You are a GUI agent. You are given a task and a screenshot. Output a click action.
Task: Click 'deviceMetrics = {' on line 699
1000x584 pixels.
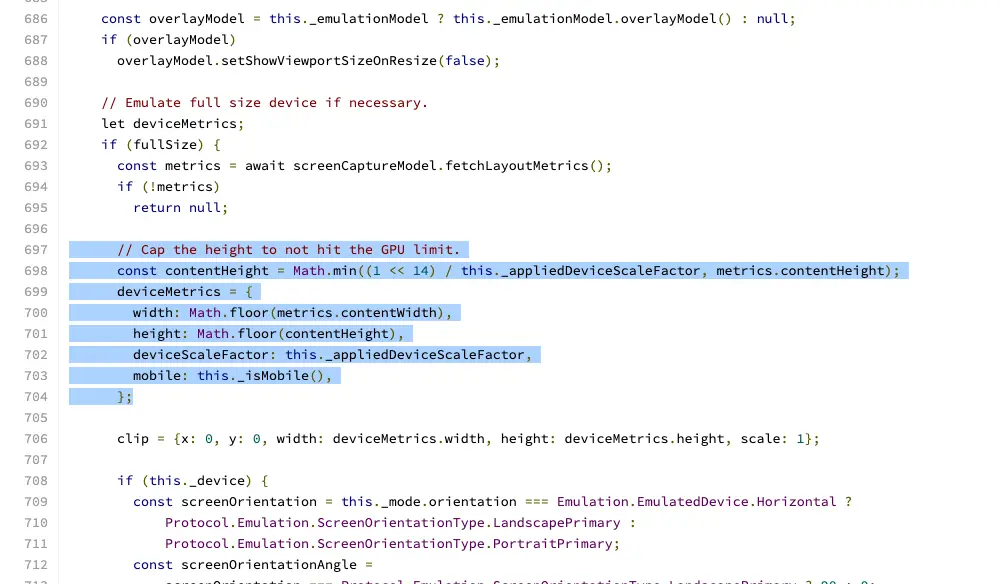click(185, 292)
